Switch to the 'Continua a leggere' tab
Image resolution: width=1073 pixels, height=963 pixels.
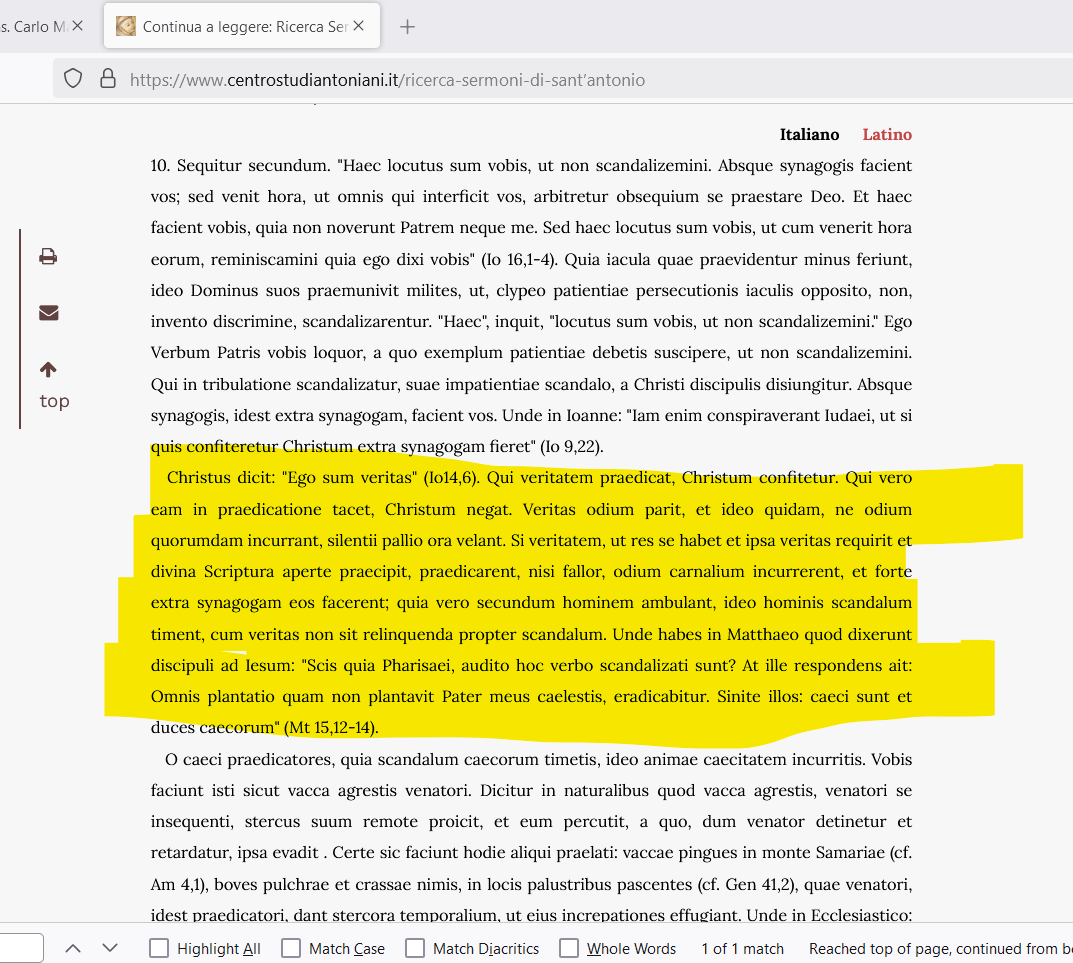(x=242, y=26)
